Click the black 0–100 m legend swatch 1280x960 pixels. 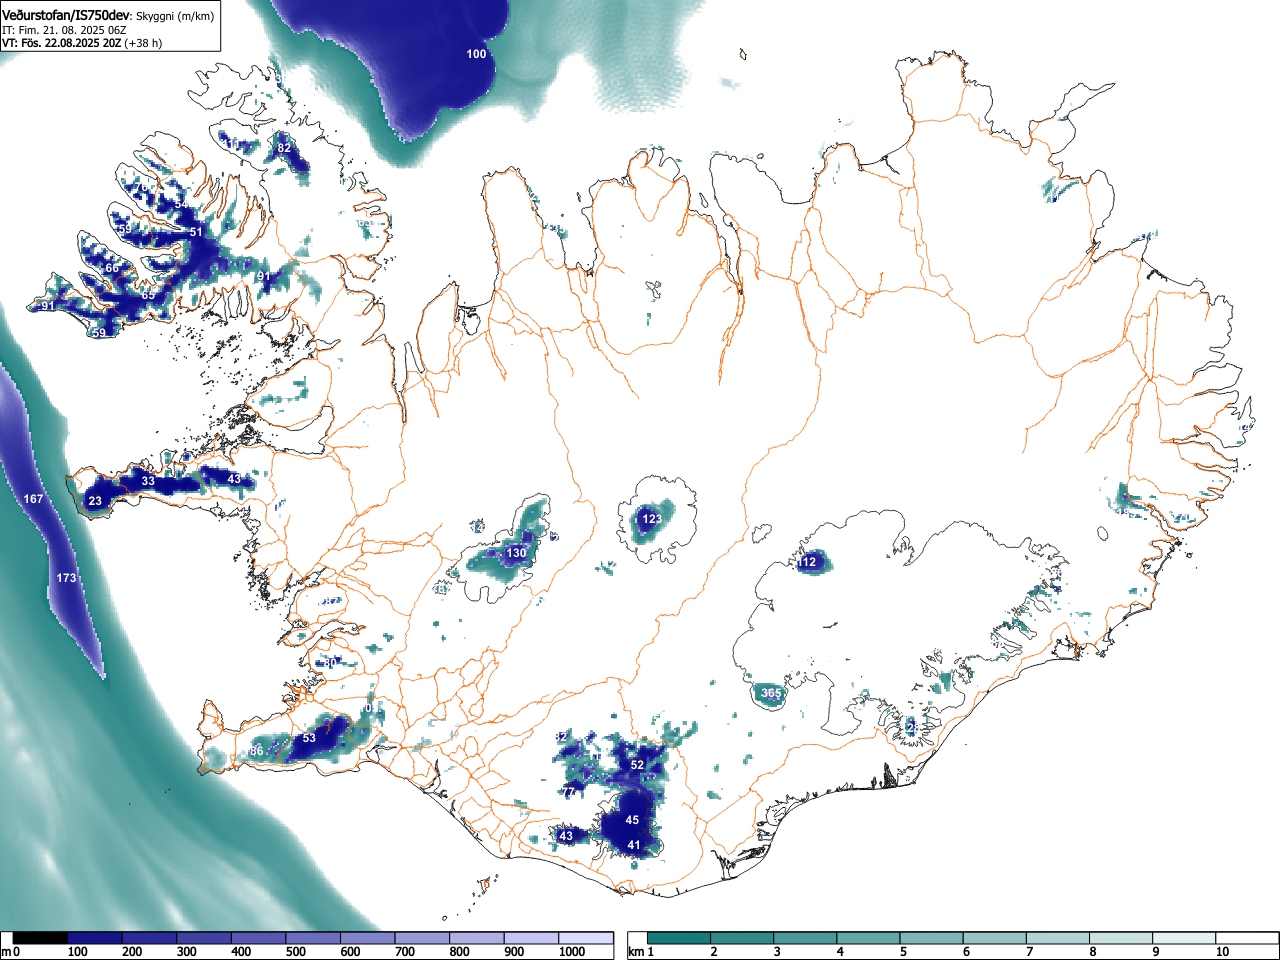pos(41,938)
